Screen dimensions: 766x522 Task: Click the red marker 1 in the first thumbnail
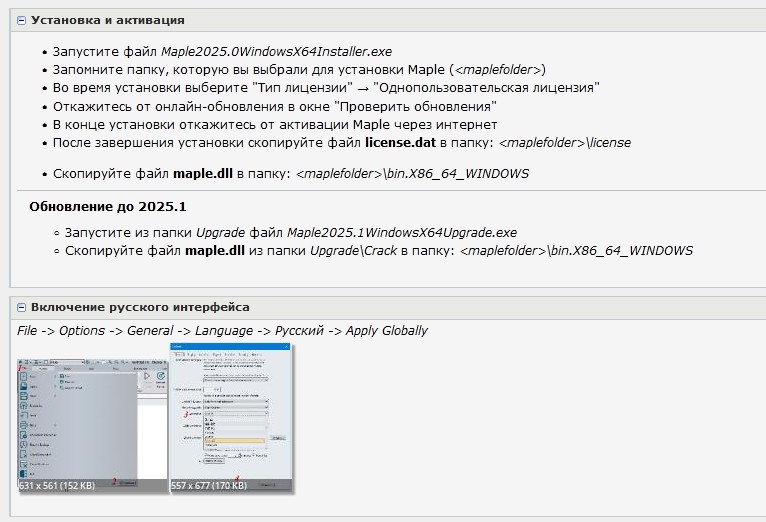[22, 369]
